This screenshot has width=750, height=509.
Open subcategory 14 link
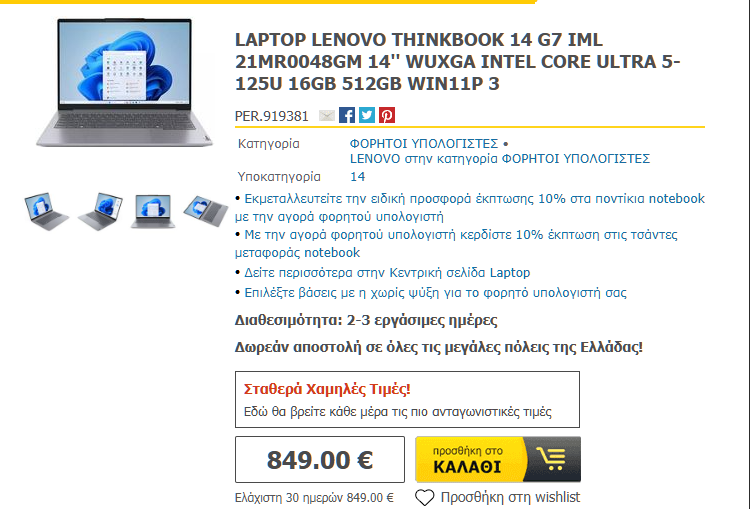coord(357,177)
